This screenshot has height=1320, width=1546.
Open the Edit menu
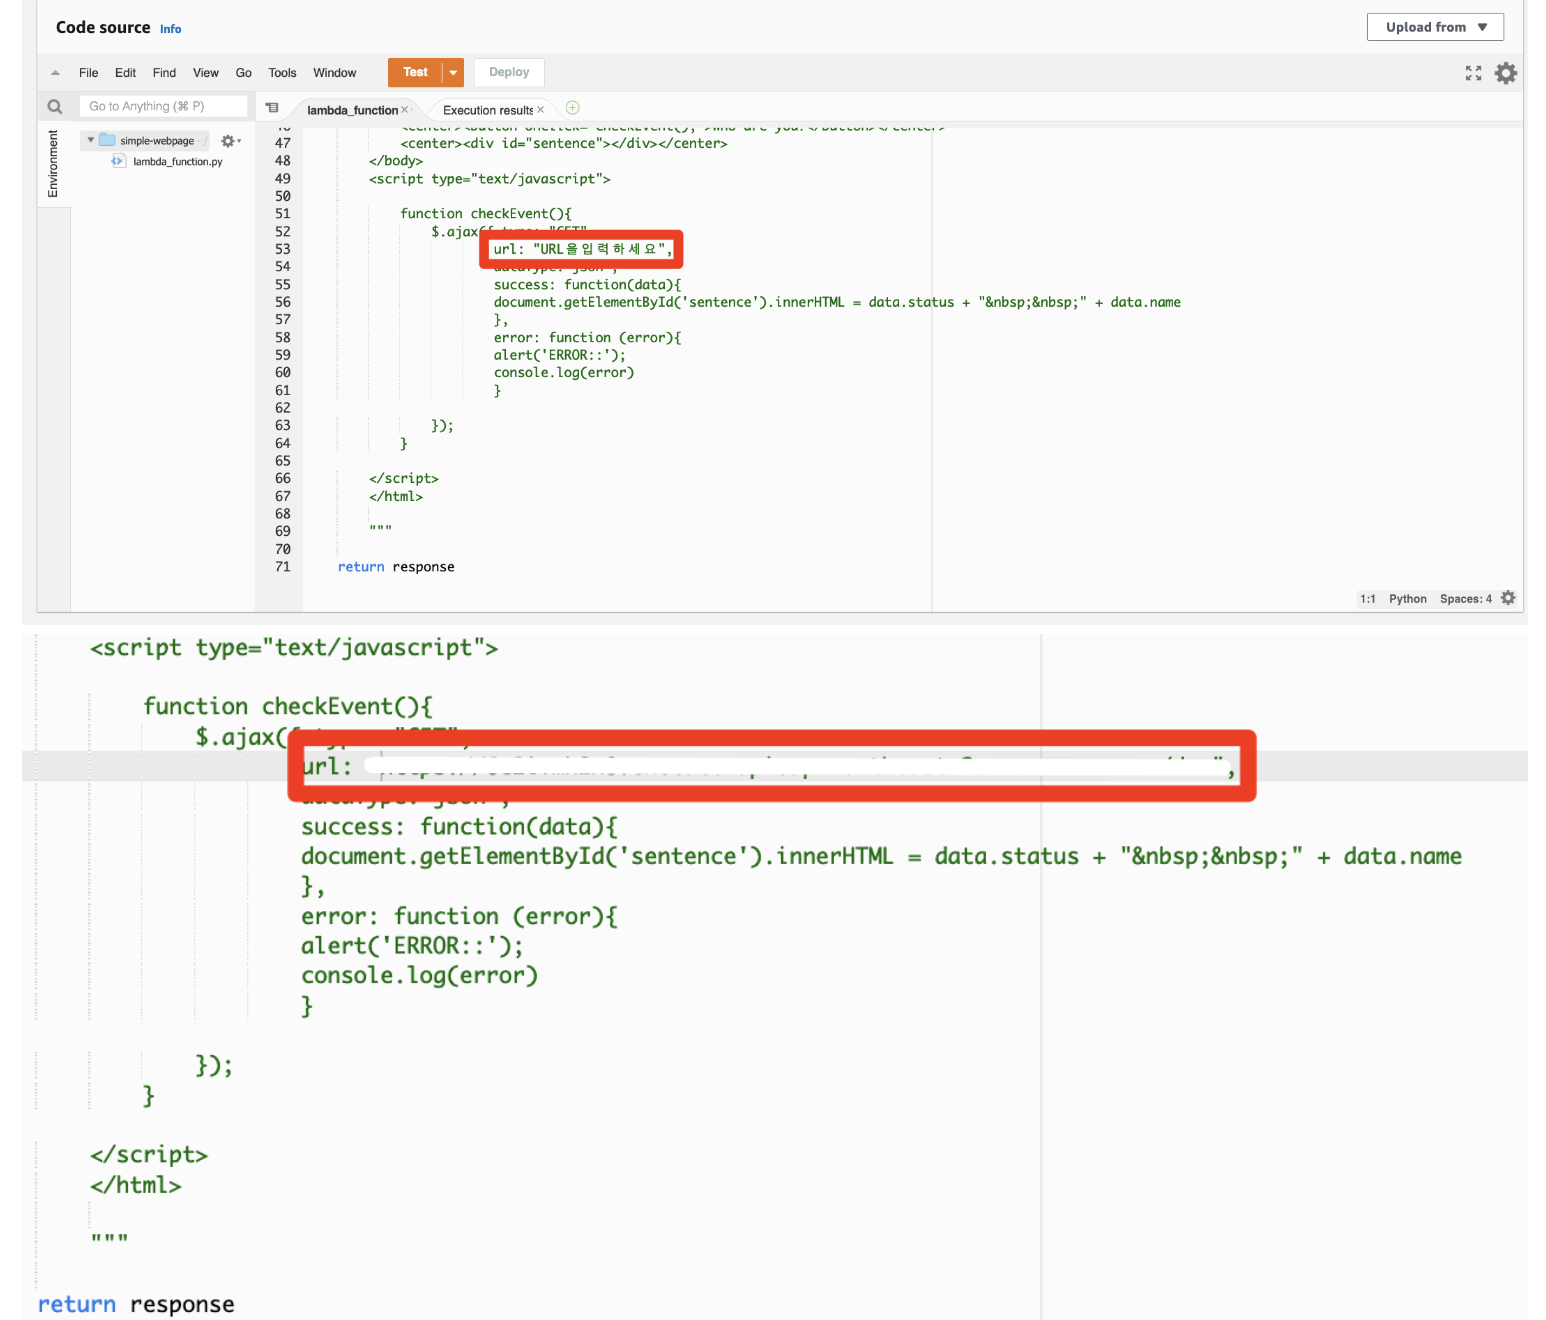(125, 73)
